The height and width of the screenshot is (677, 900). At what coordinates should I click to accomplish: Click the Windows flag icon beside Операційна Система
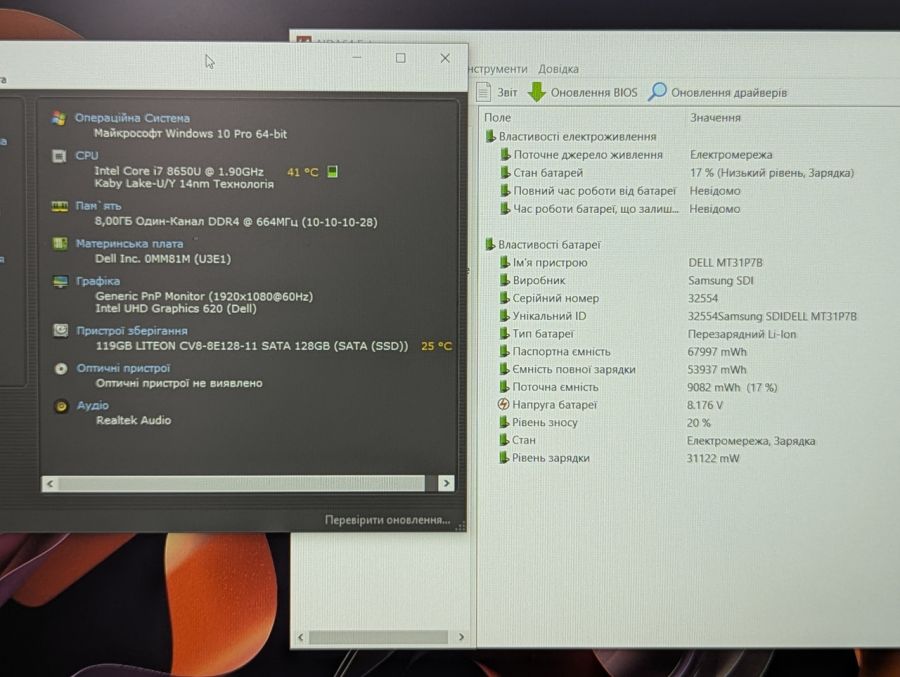pos(59,118)
